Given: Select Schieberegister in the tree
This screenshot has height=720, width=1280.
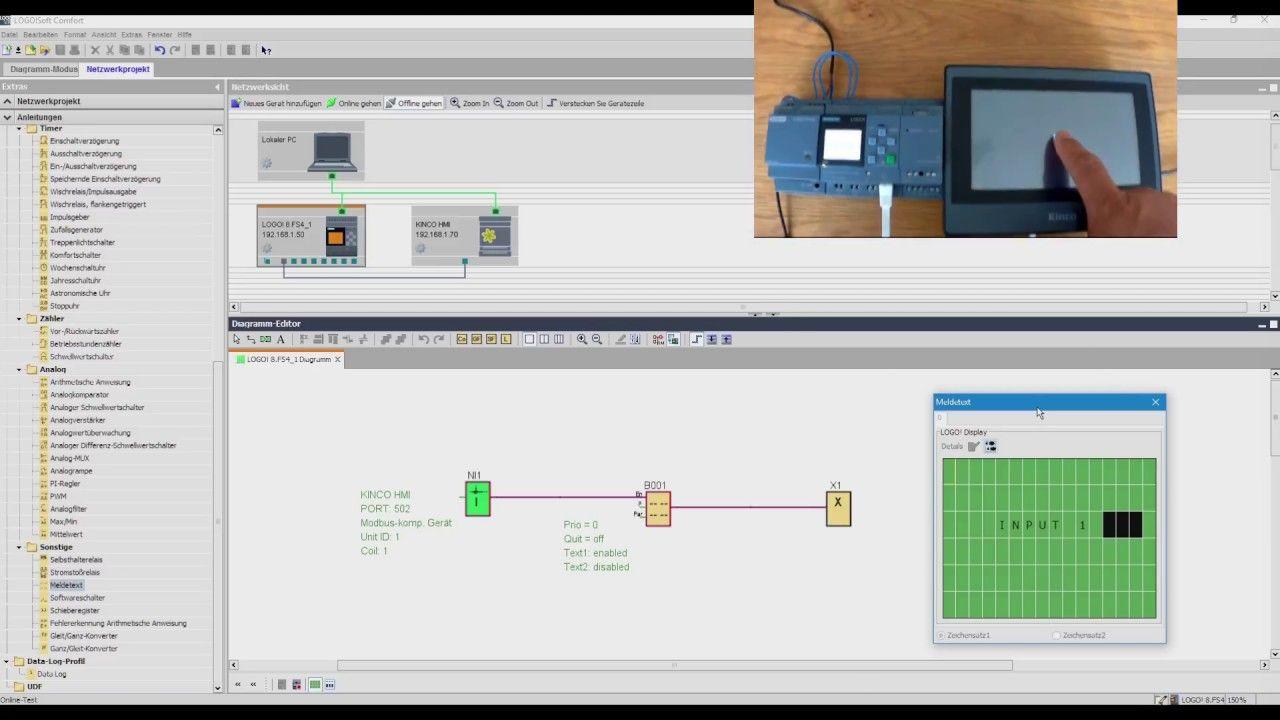Looking at the screenshot, I should [x=74, y=610].
